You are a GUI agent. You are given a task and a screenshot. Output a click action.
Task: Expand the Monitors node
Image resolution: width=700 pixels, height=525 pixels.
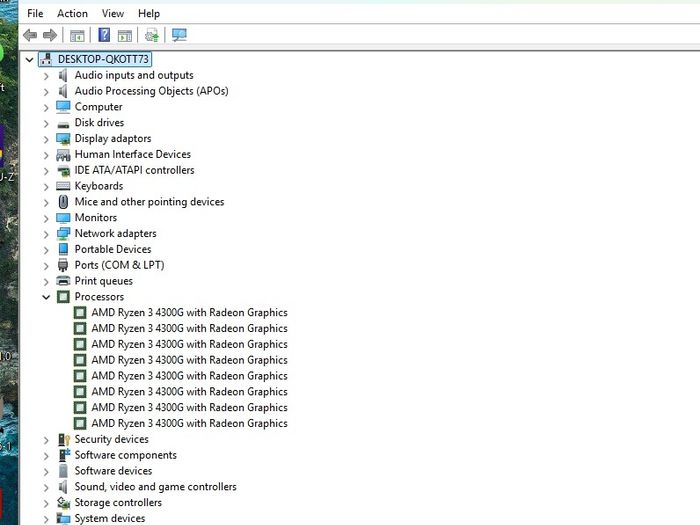click(46, 218)
